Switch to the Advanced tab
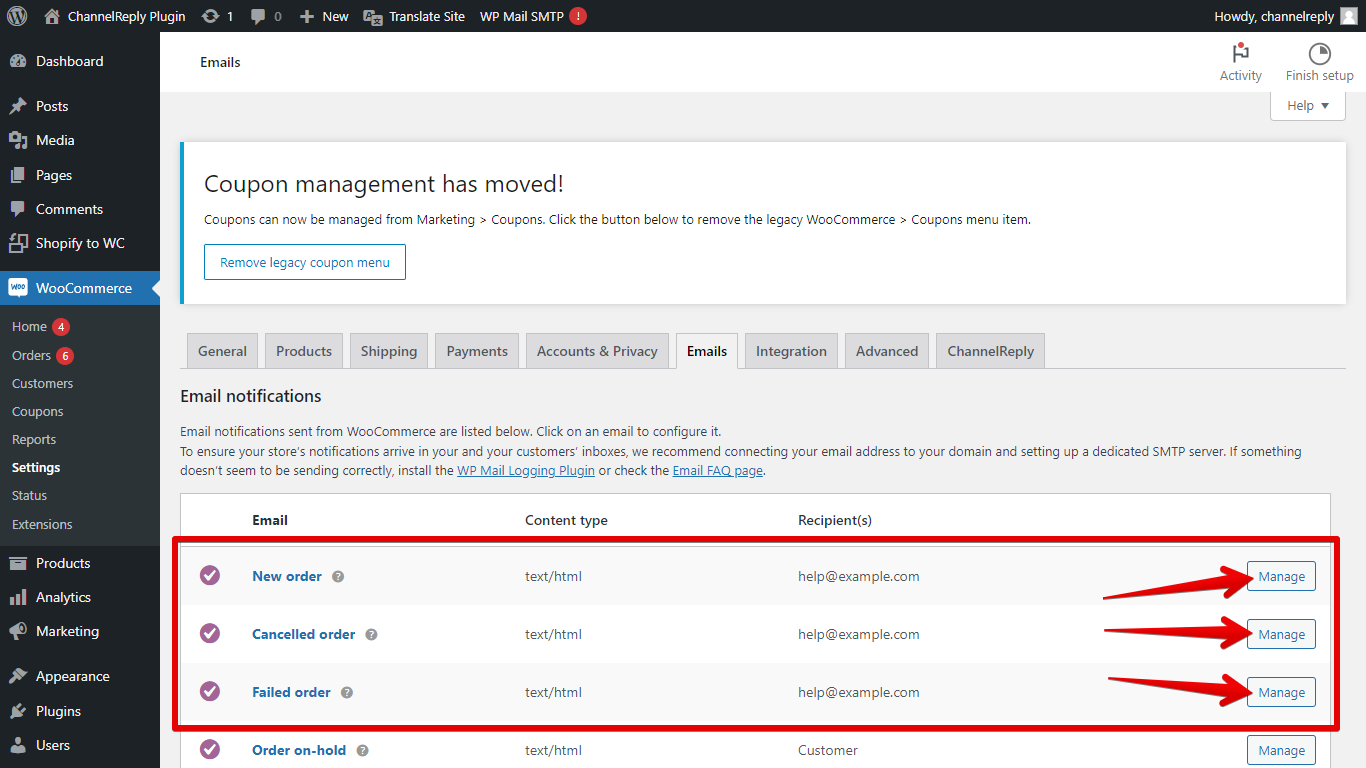The height and width of the screenshot is (768, 1366). [887, 351]
